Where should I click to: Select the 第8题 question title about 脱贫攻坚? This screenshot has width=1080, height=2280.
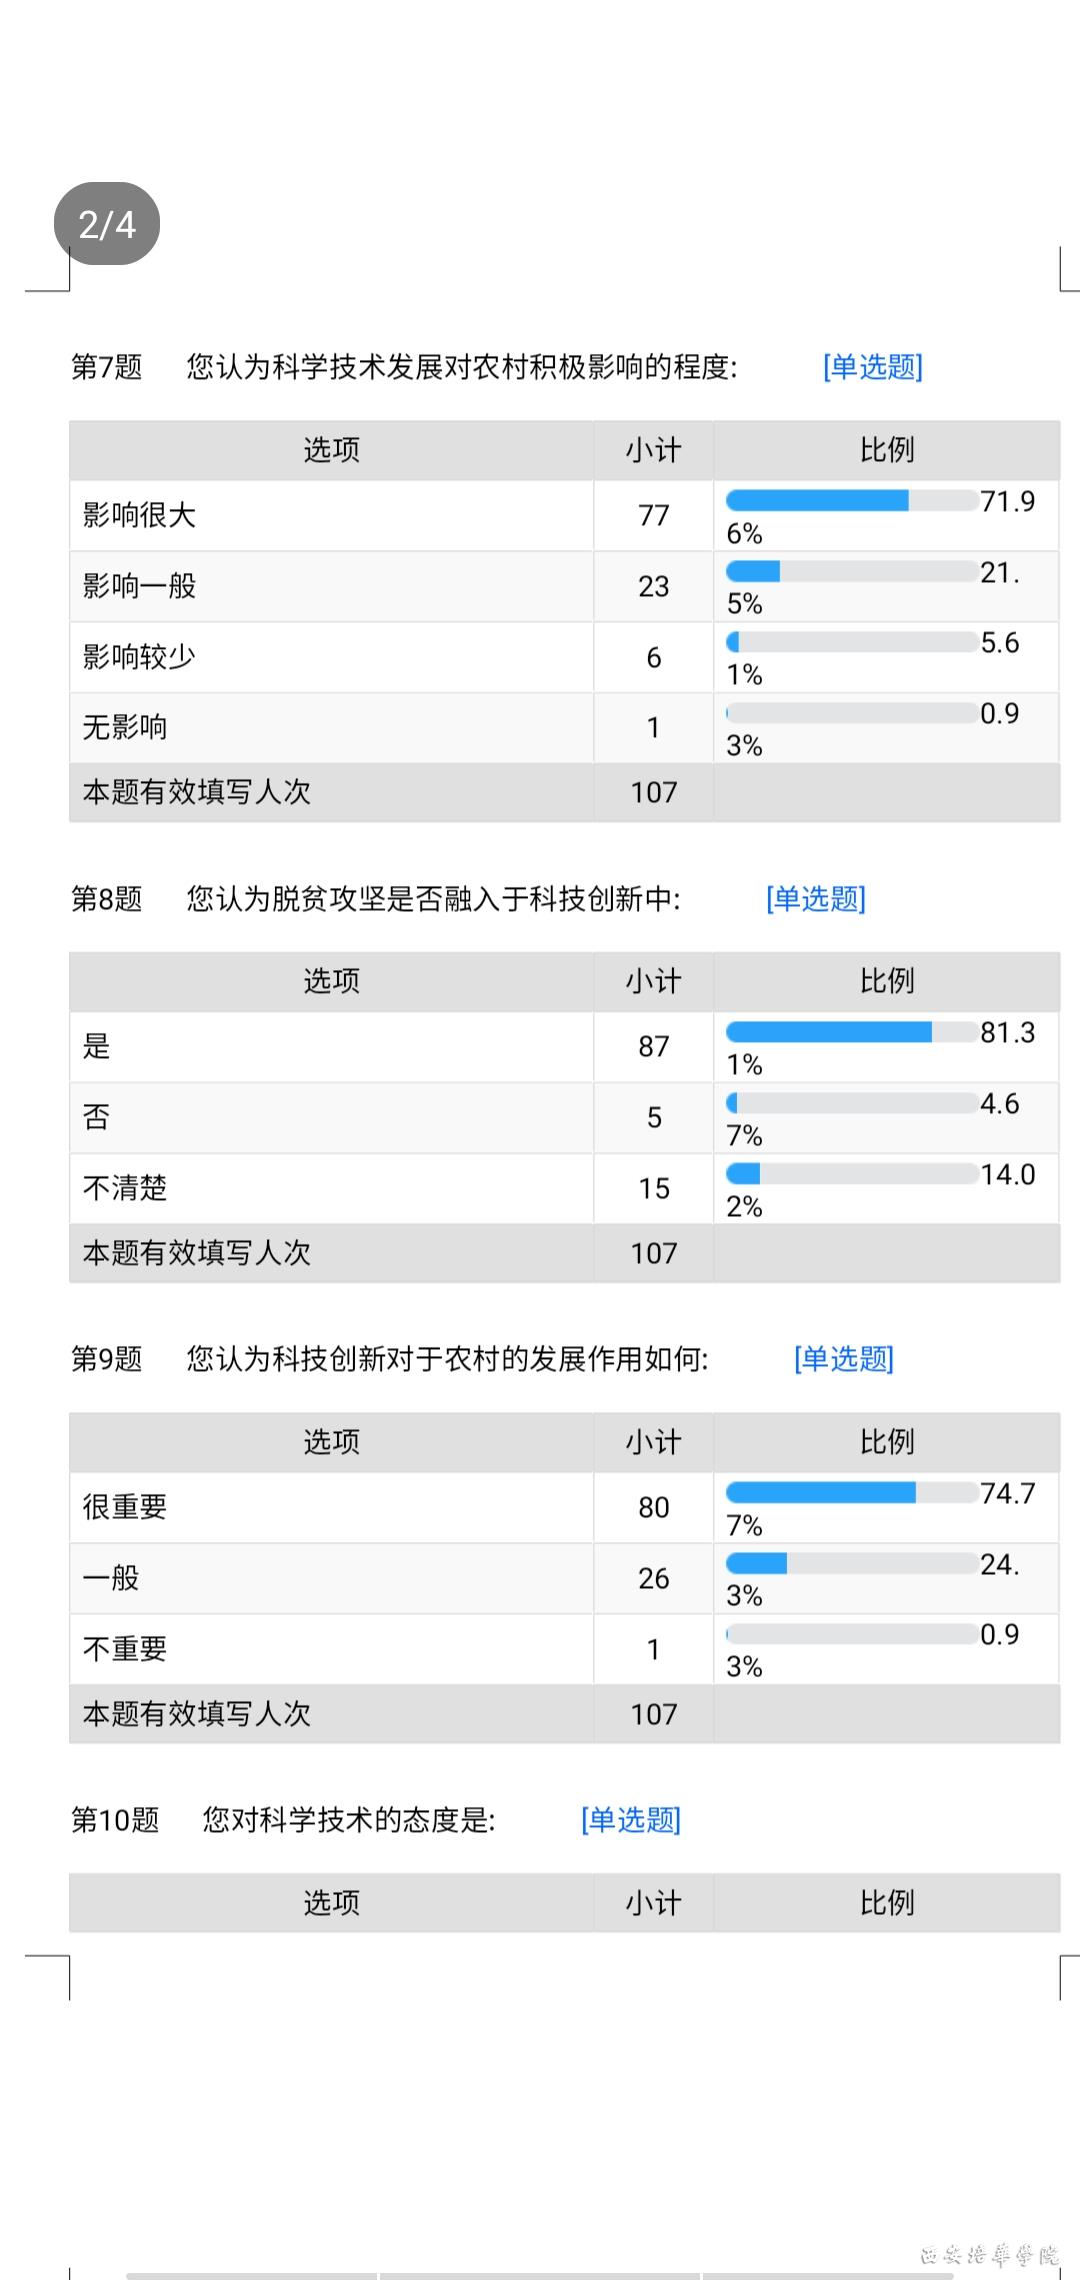(432, 899)
